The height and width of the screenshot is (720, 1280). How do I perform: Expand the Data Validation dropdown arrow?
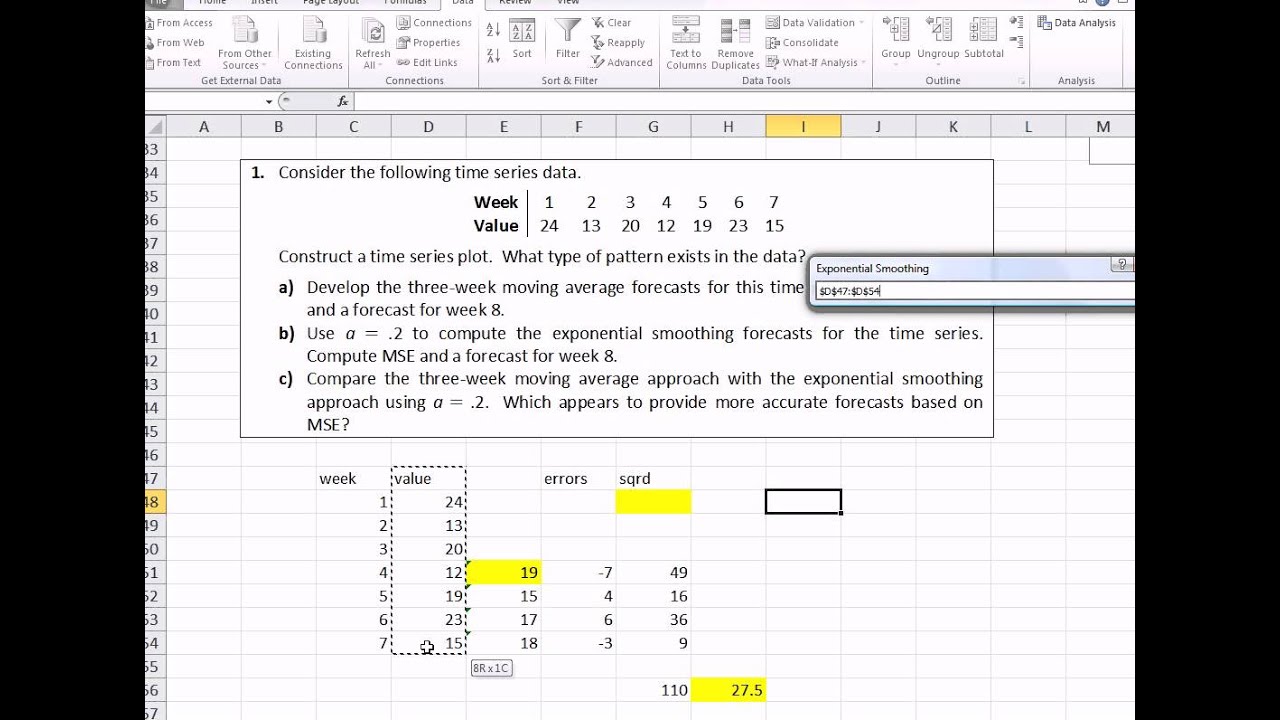tap(863, 23)
